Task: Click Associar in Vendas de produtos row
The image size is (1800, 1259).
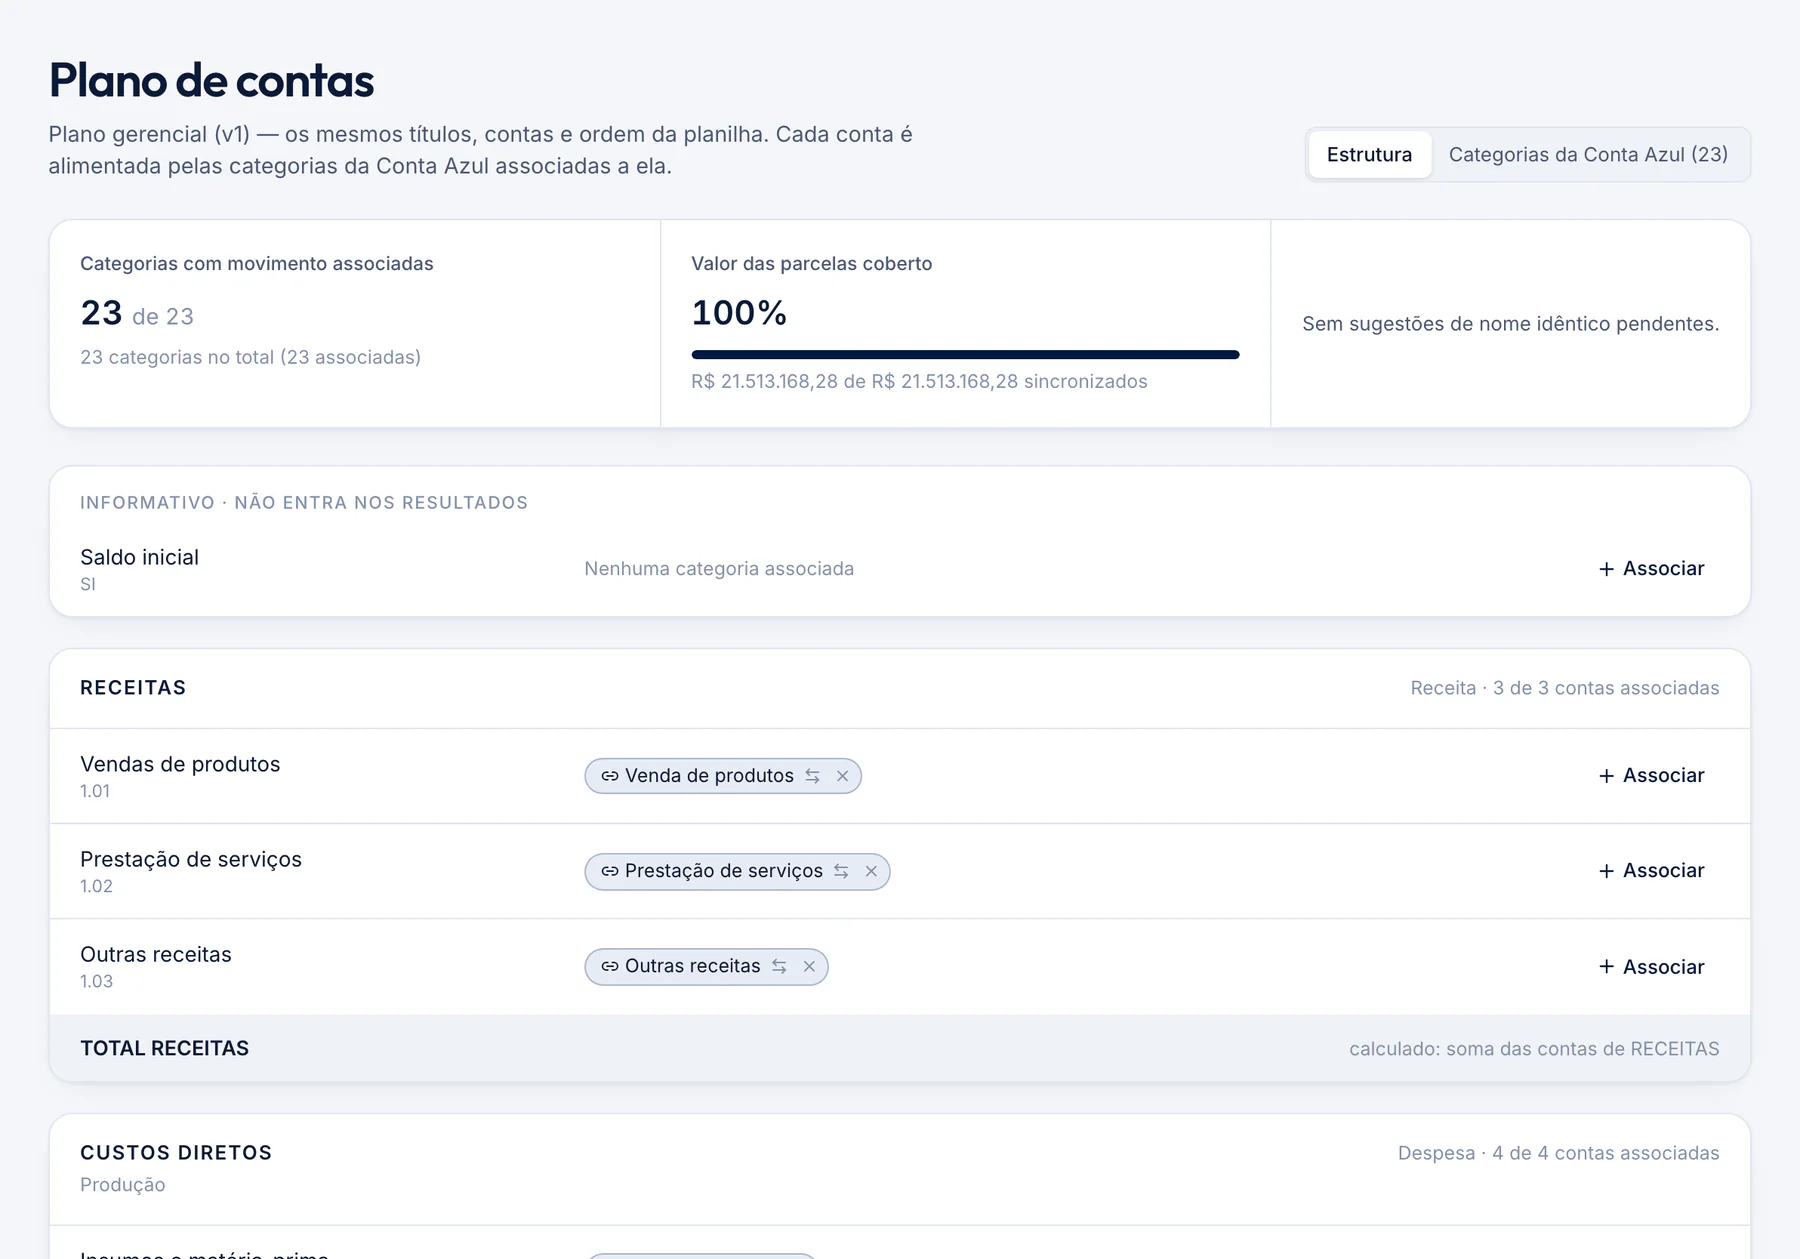Action: [1651, 776]
